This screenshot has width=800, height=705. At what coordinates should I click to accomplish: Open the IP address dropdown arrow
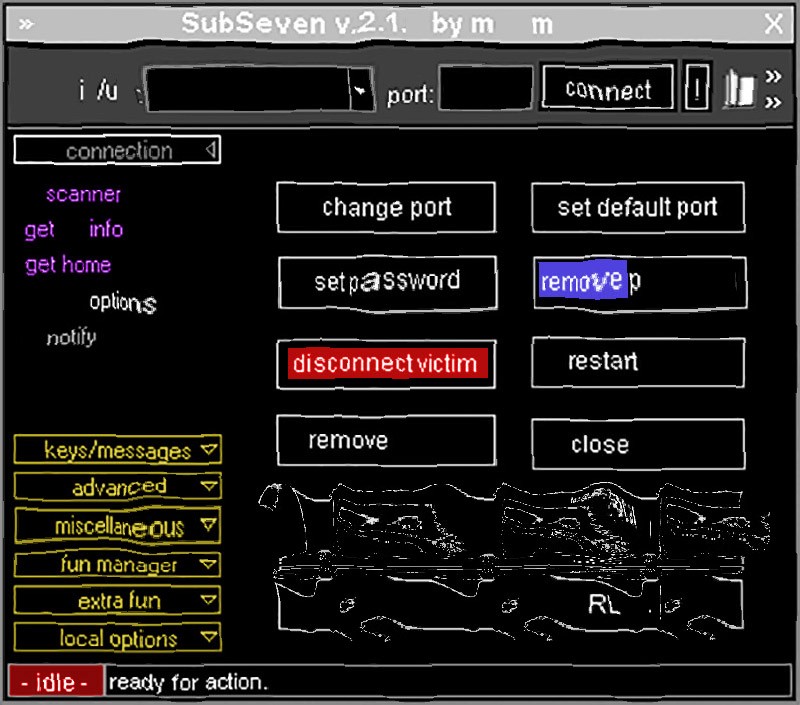361,89
